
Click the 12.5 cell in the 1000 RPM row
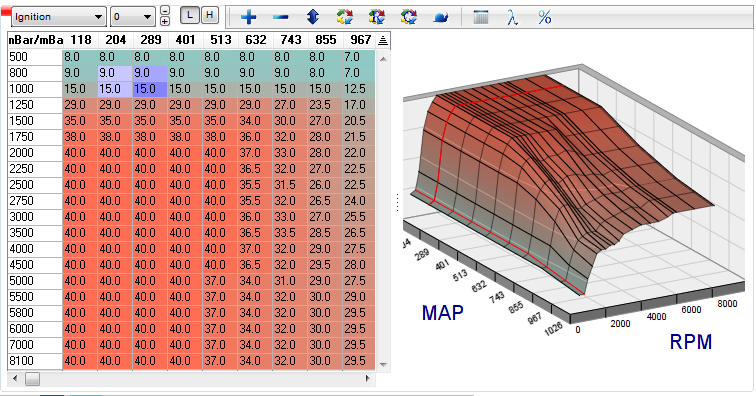[360, 89]
